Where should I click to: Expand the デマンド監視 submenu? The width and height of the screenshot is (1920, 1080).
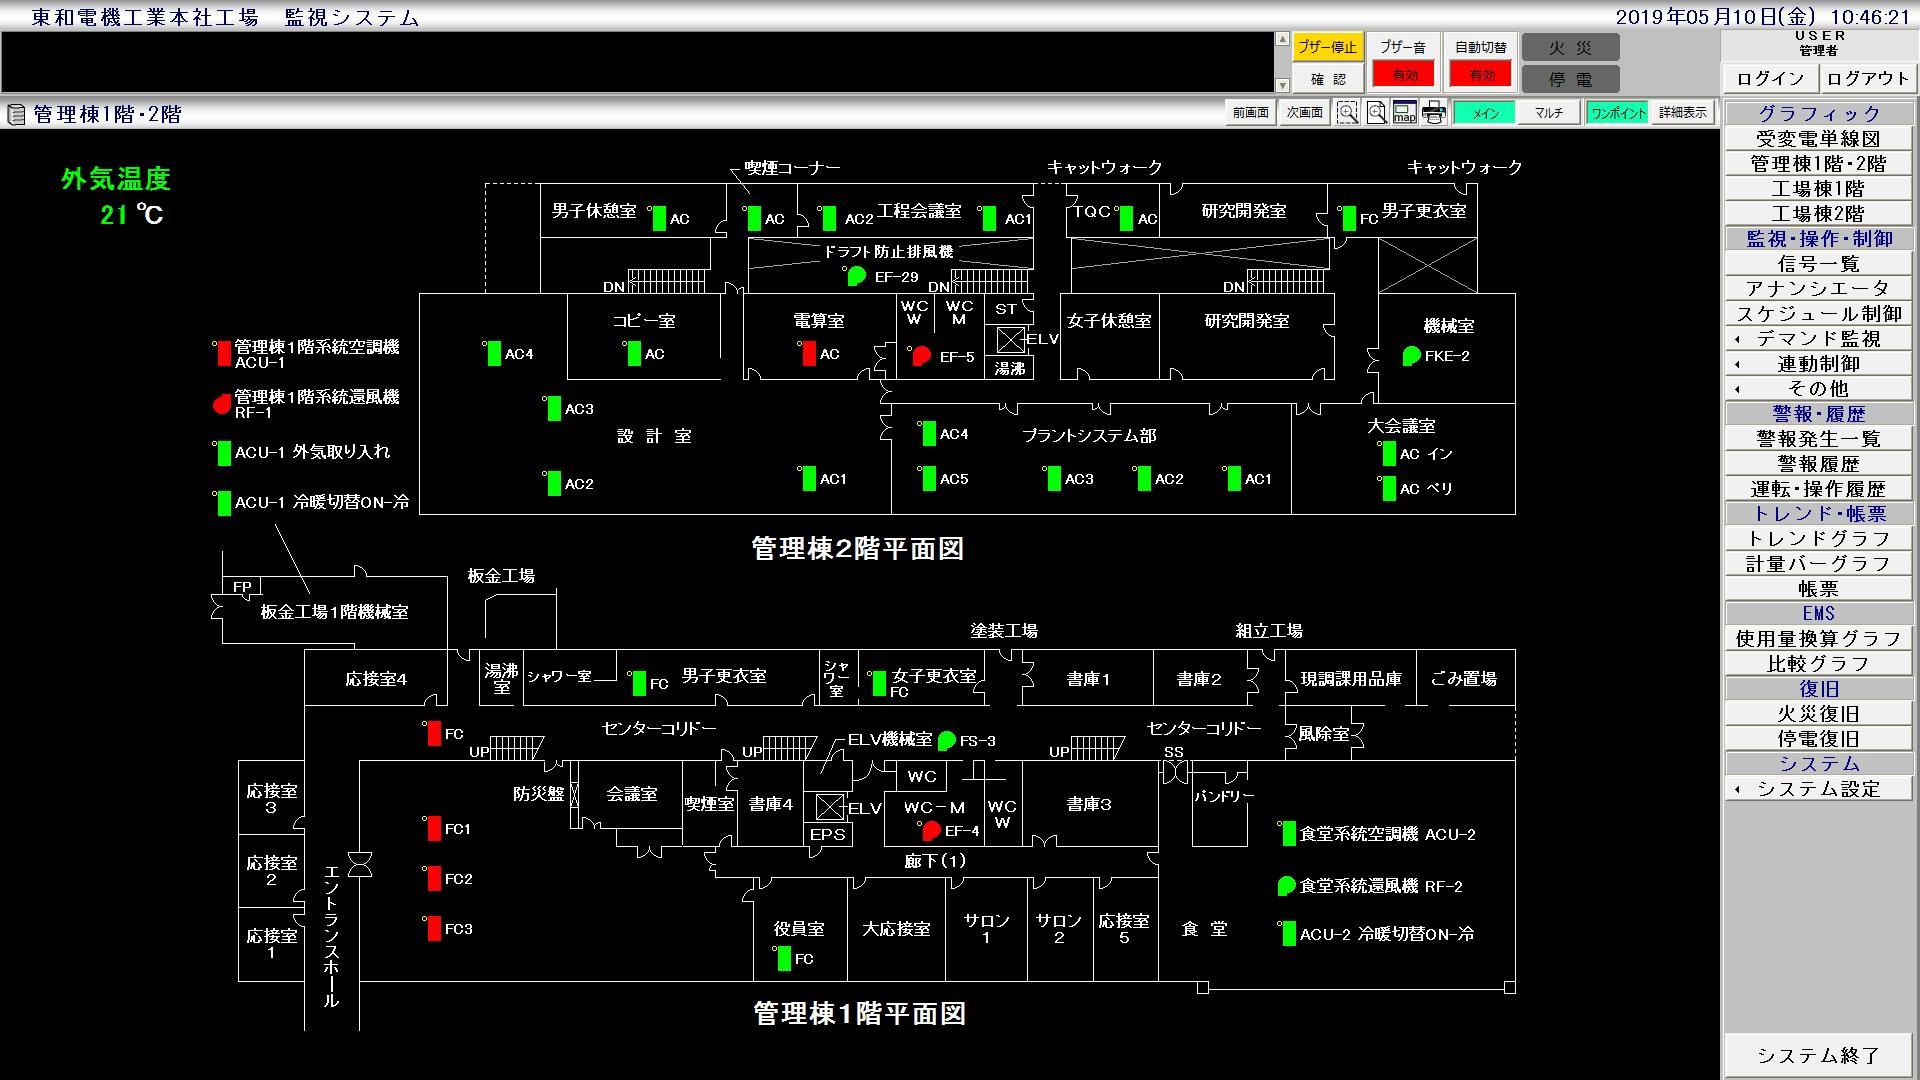coord(1818,339)
